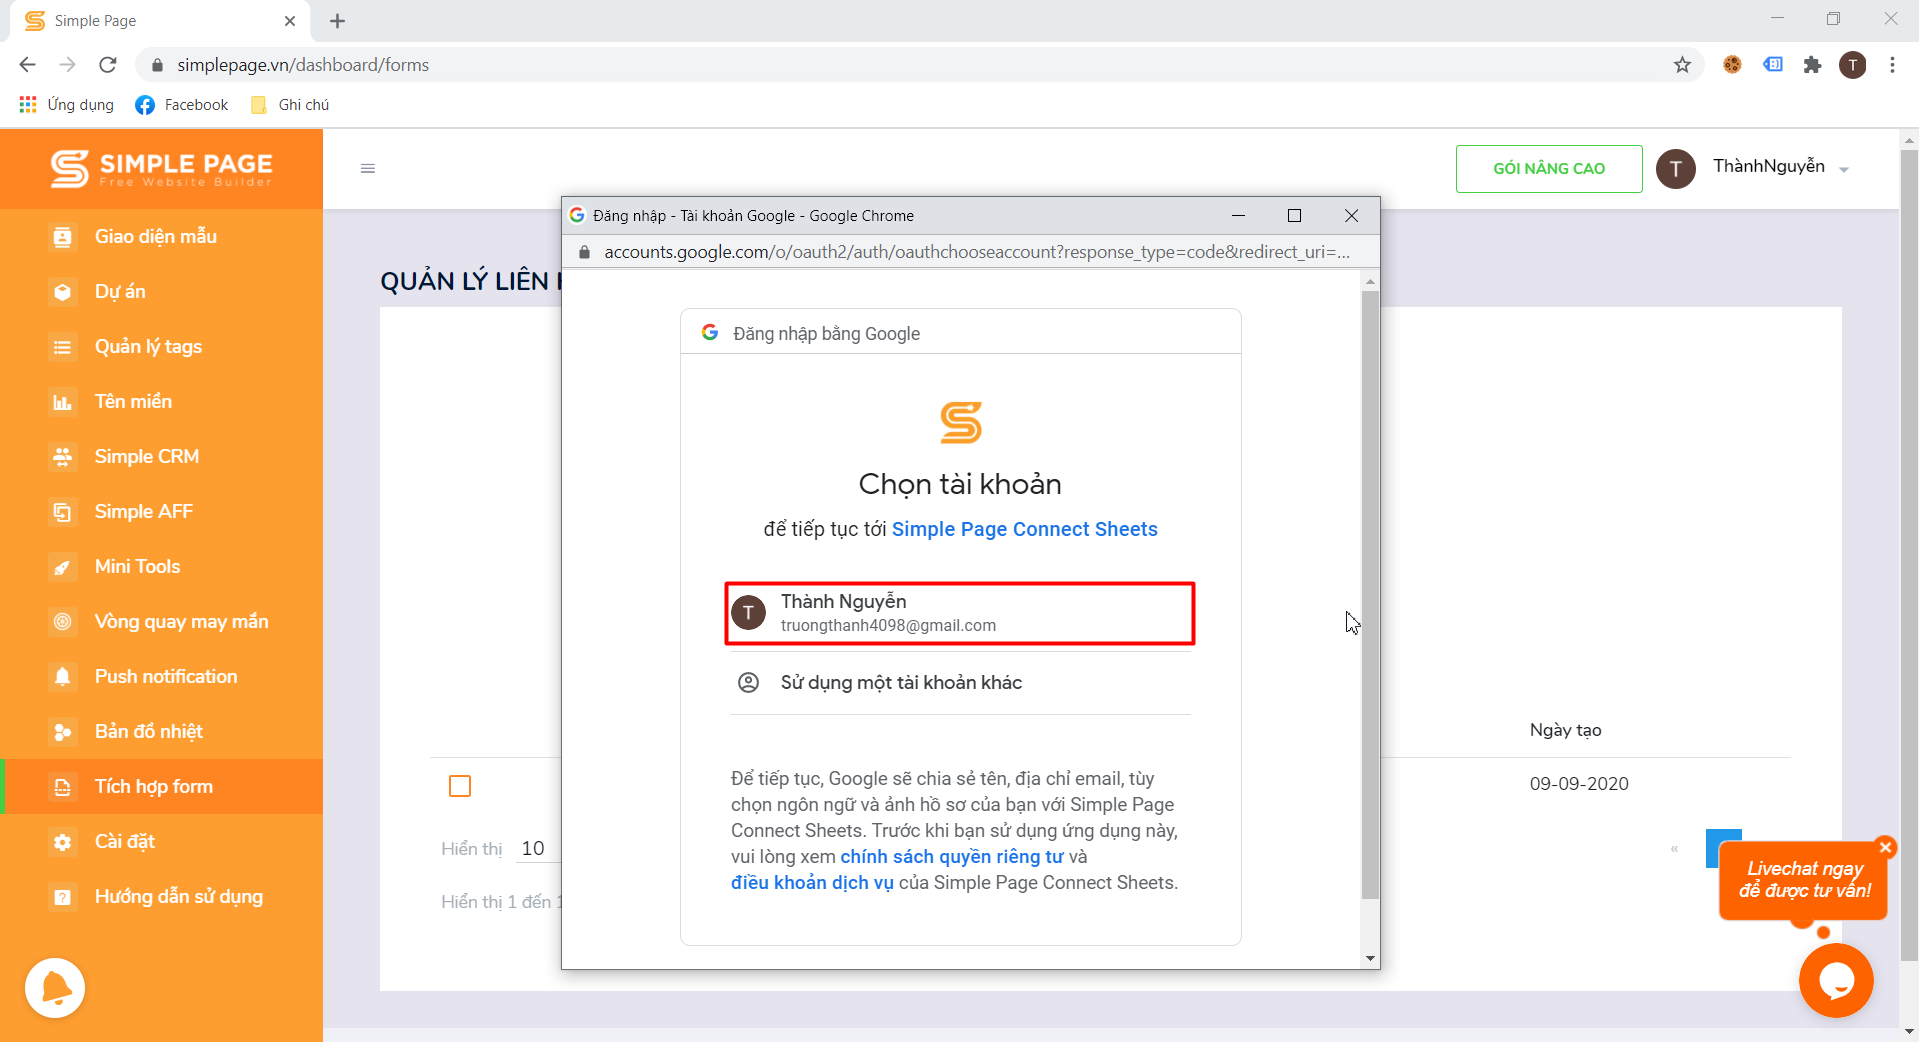The height and width of the screenshot is (1042, 1919).
Task: Click the round notification bell button in sidebar
Action: pyautogui.click(x=55, y=988)
